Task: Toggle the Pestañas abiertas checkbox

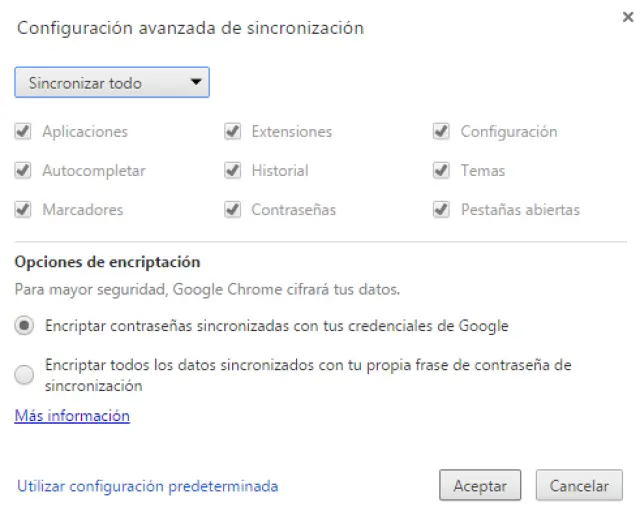Action: tap(441, 210)
